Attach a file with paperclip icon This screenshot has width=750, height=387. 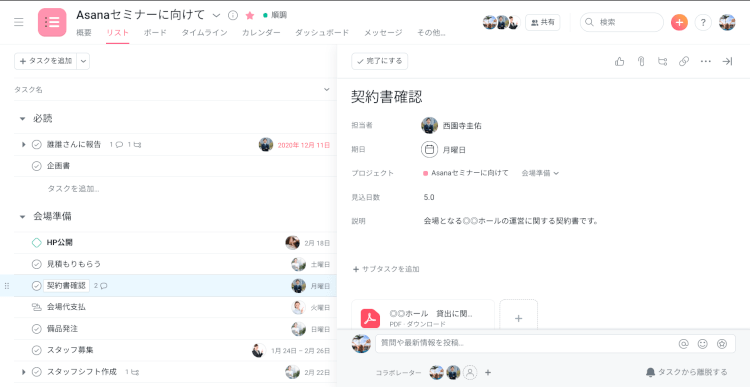[641, 61]
